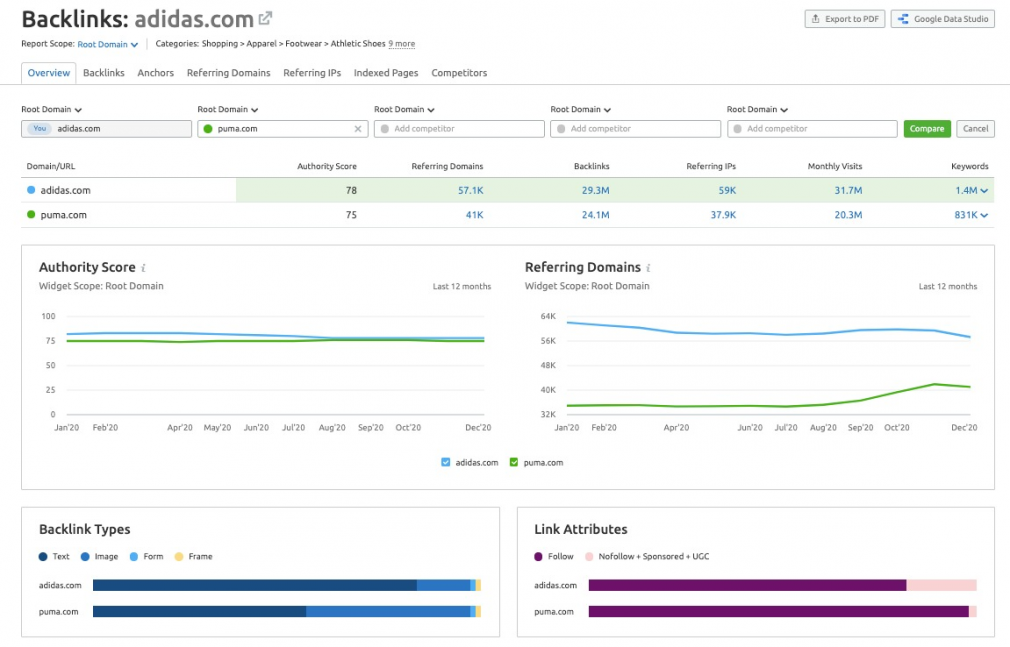Click the last Add competitor field
Viewport: 1010px width, 647px height.
pos(812,129)
